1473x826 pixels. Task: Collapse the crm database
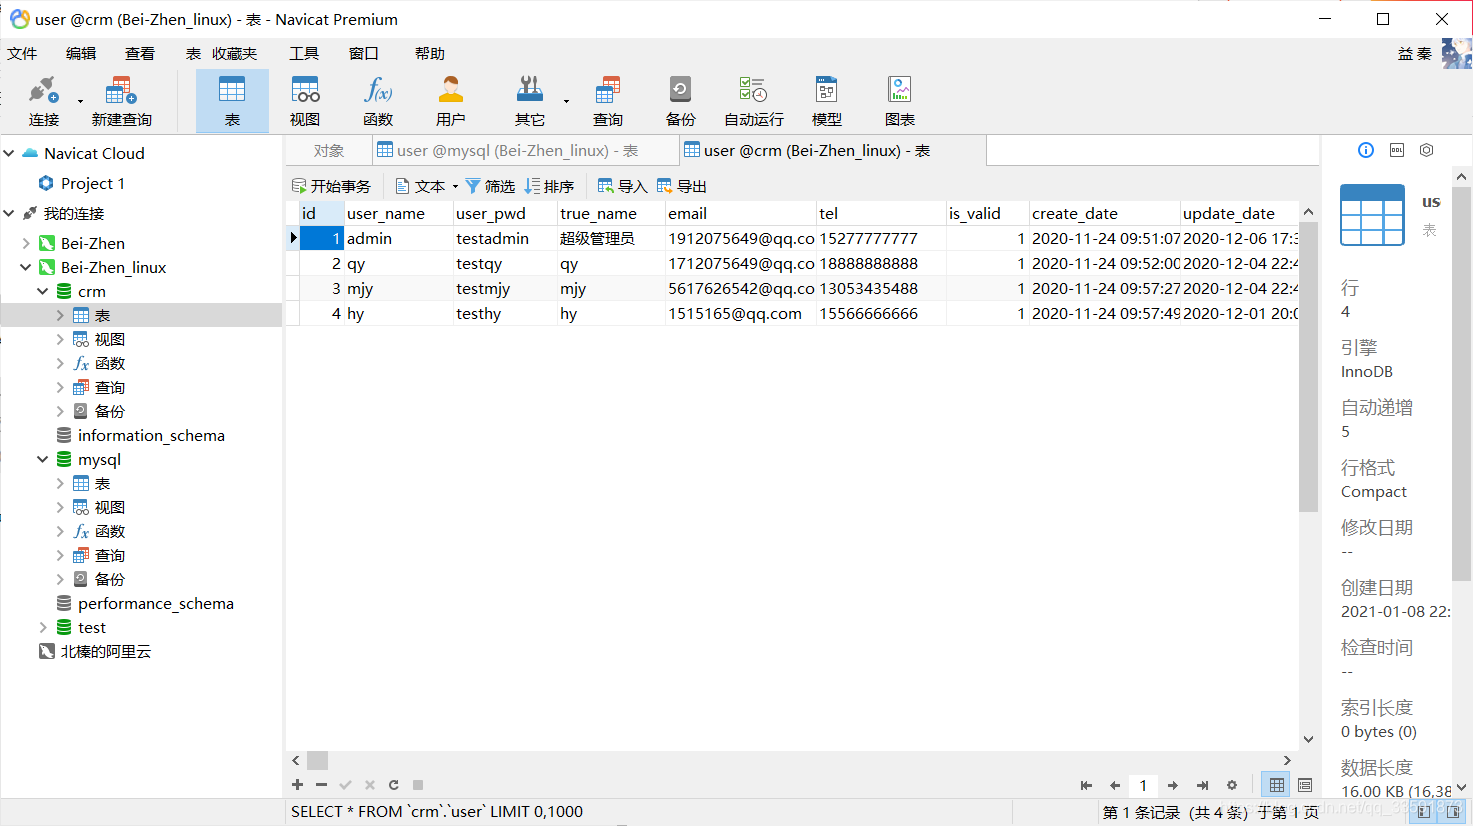pos(43,291)
